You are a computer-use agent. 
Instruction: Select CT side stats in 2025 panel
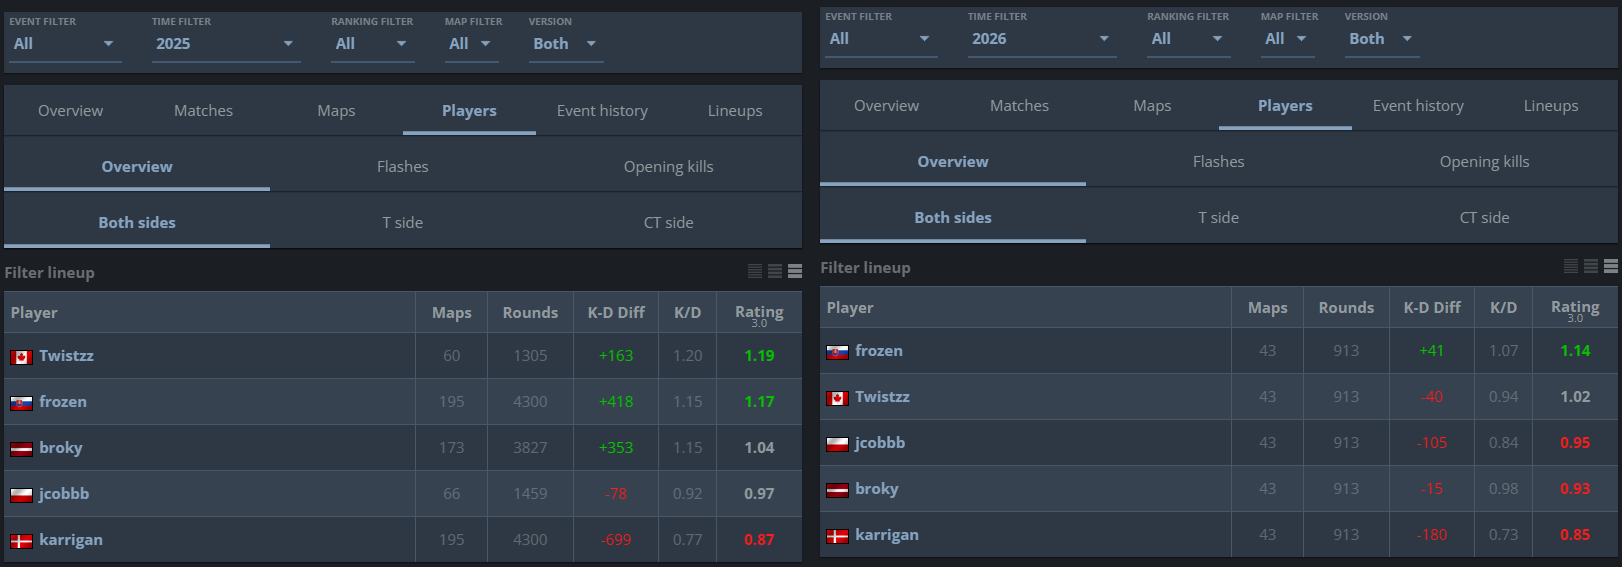[x=669, y=223]
